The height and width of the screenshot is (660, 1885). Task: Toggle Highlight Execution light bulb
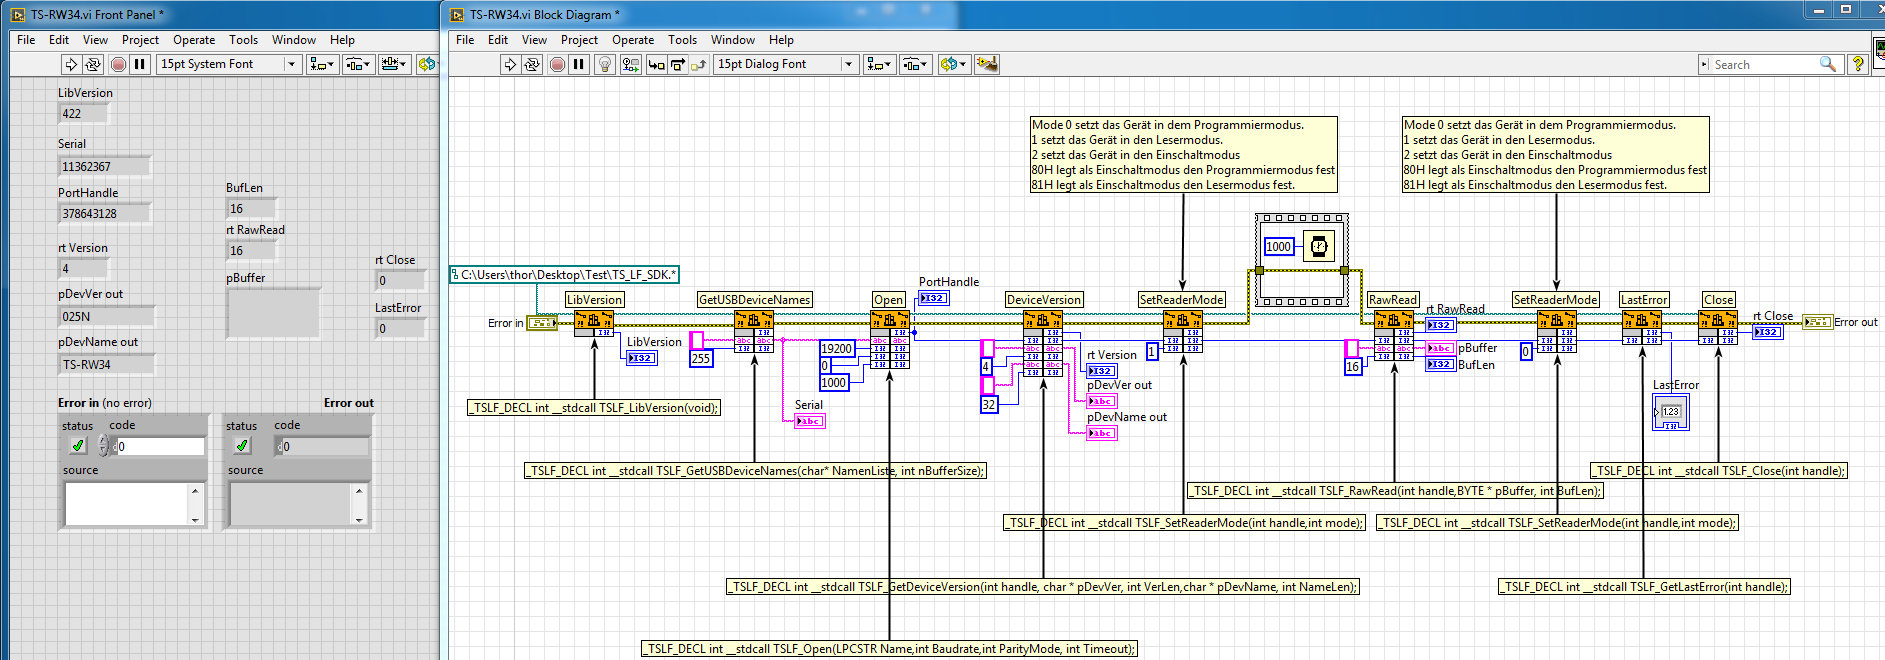click(604, 64)
